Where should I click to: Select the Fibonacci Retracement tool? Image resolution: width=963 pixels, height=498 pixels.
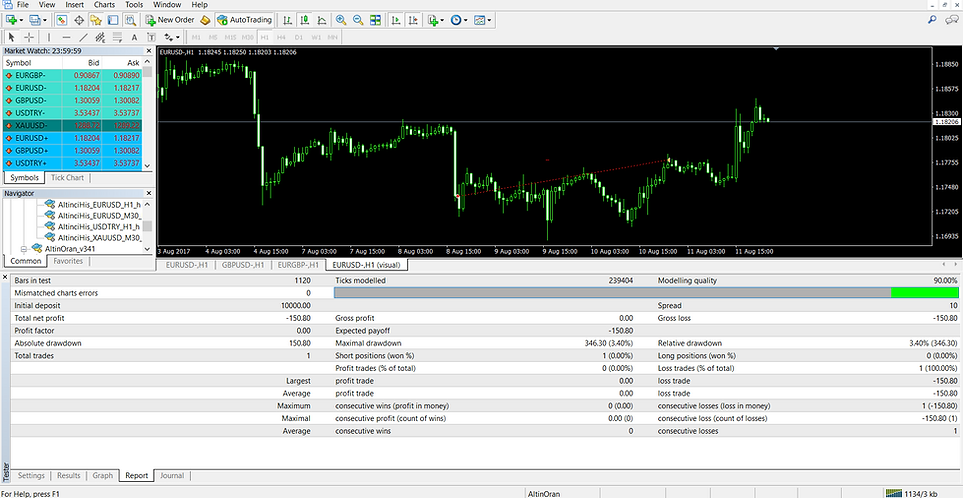pos(117,37)
